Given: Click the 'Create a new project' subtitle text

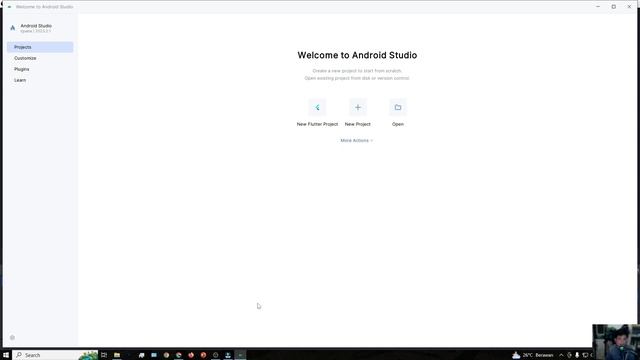Looking at the screenshot, I should 357,71.
